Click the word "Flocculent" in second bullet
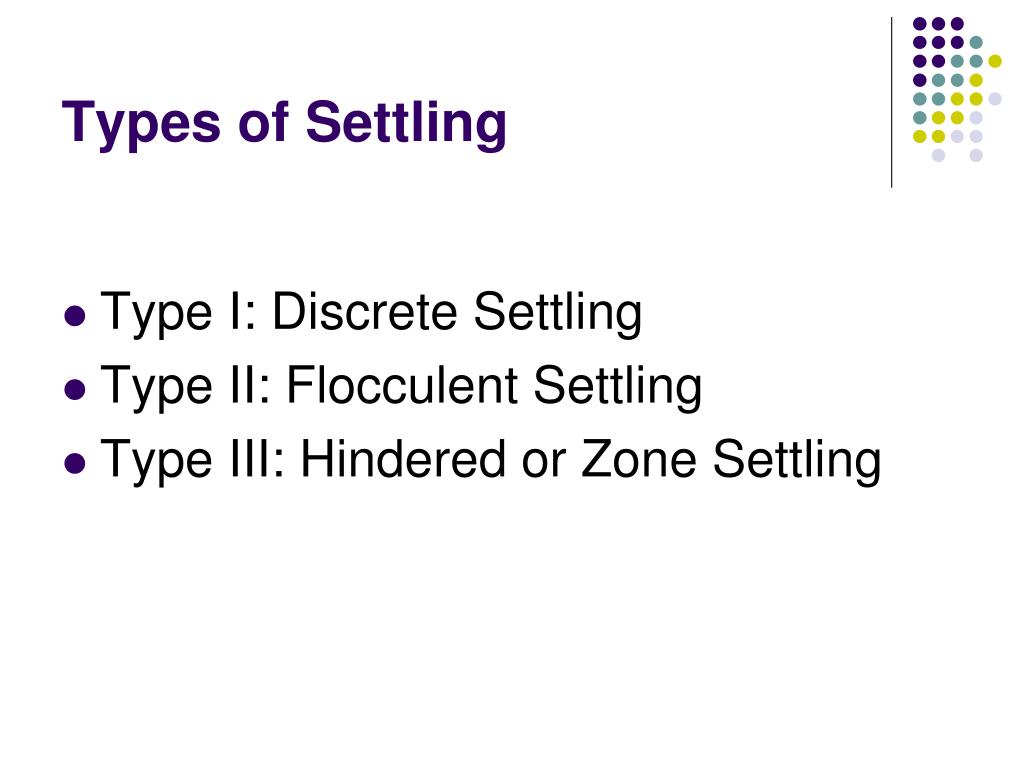 coord(402,385)
